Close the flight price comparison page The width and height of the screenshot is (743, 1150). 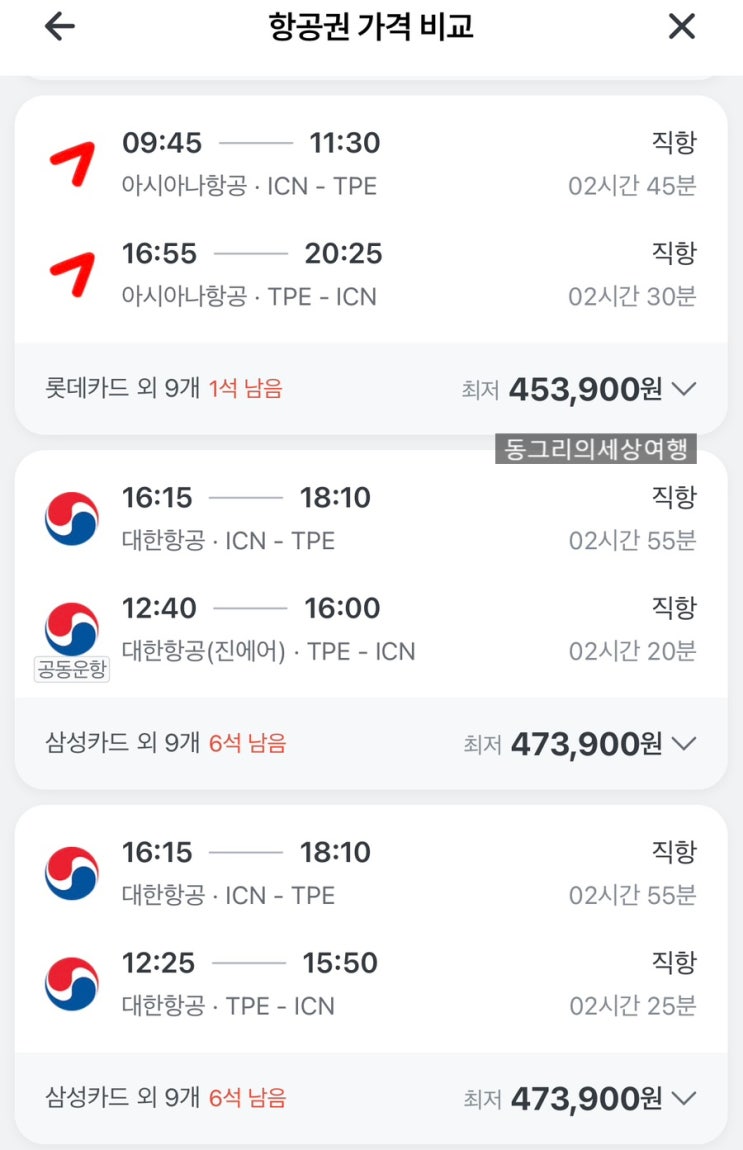681,27
